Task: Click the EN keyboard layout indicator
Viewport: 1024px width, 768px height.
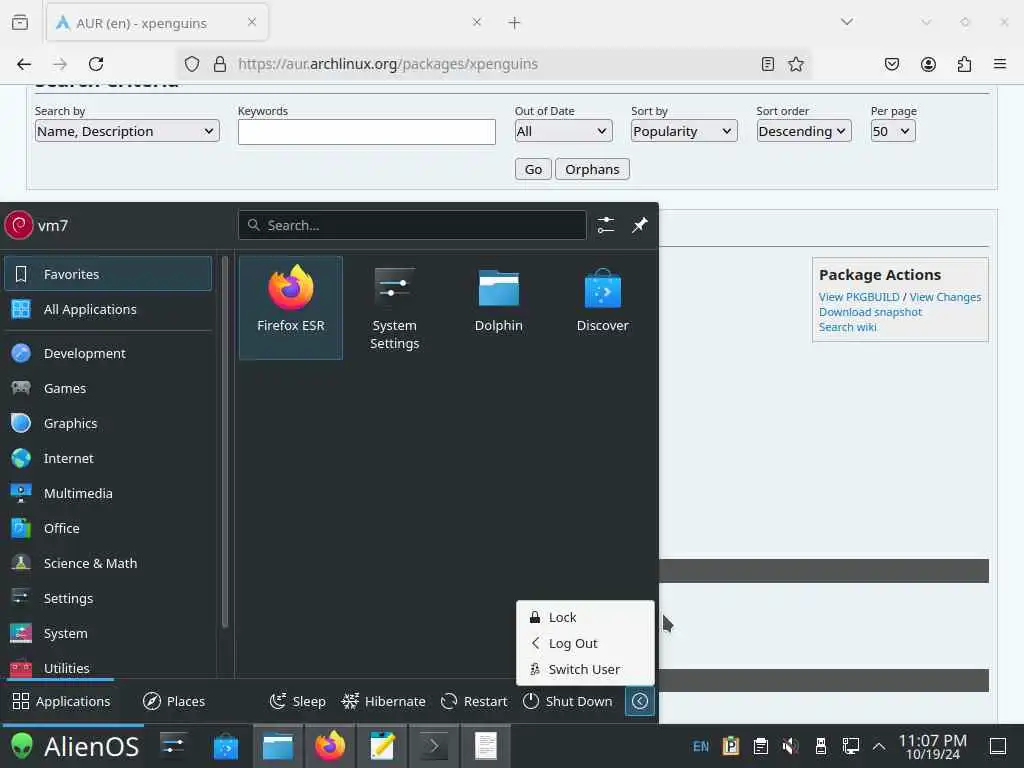Action: pos(701,746)
